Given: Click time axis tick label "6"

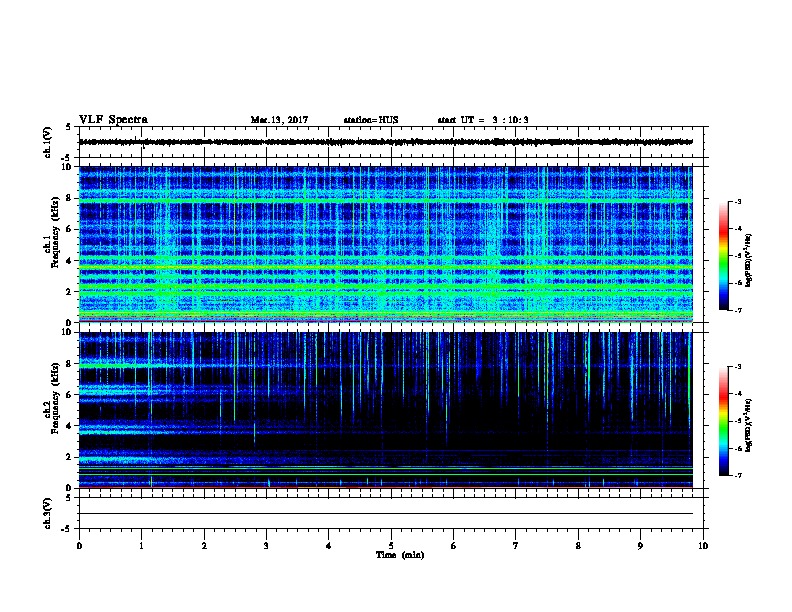Looking at the screenshot, I should (454, 546).
